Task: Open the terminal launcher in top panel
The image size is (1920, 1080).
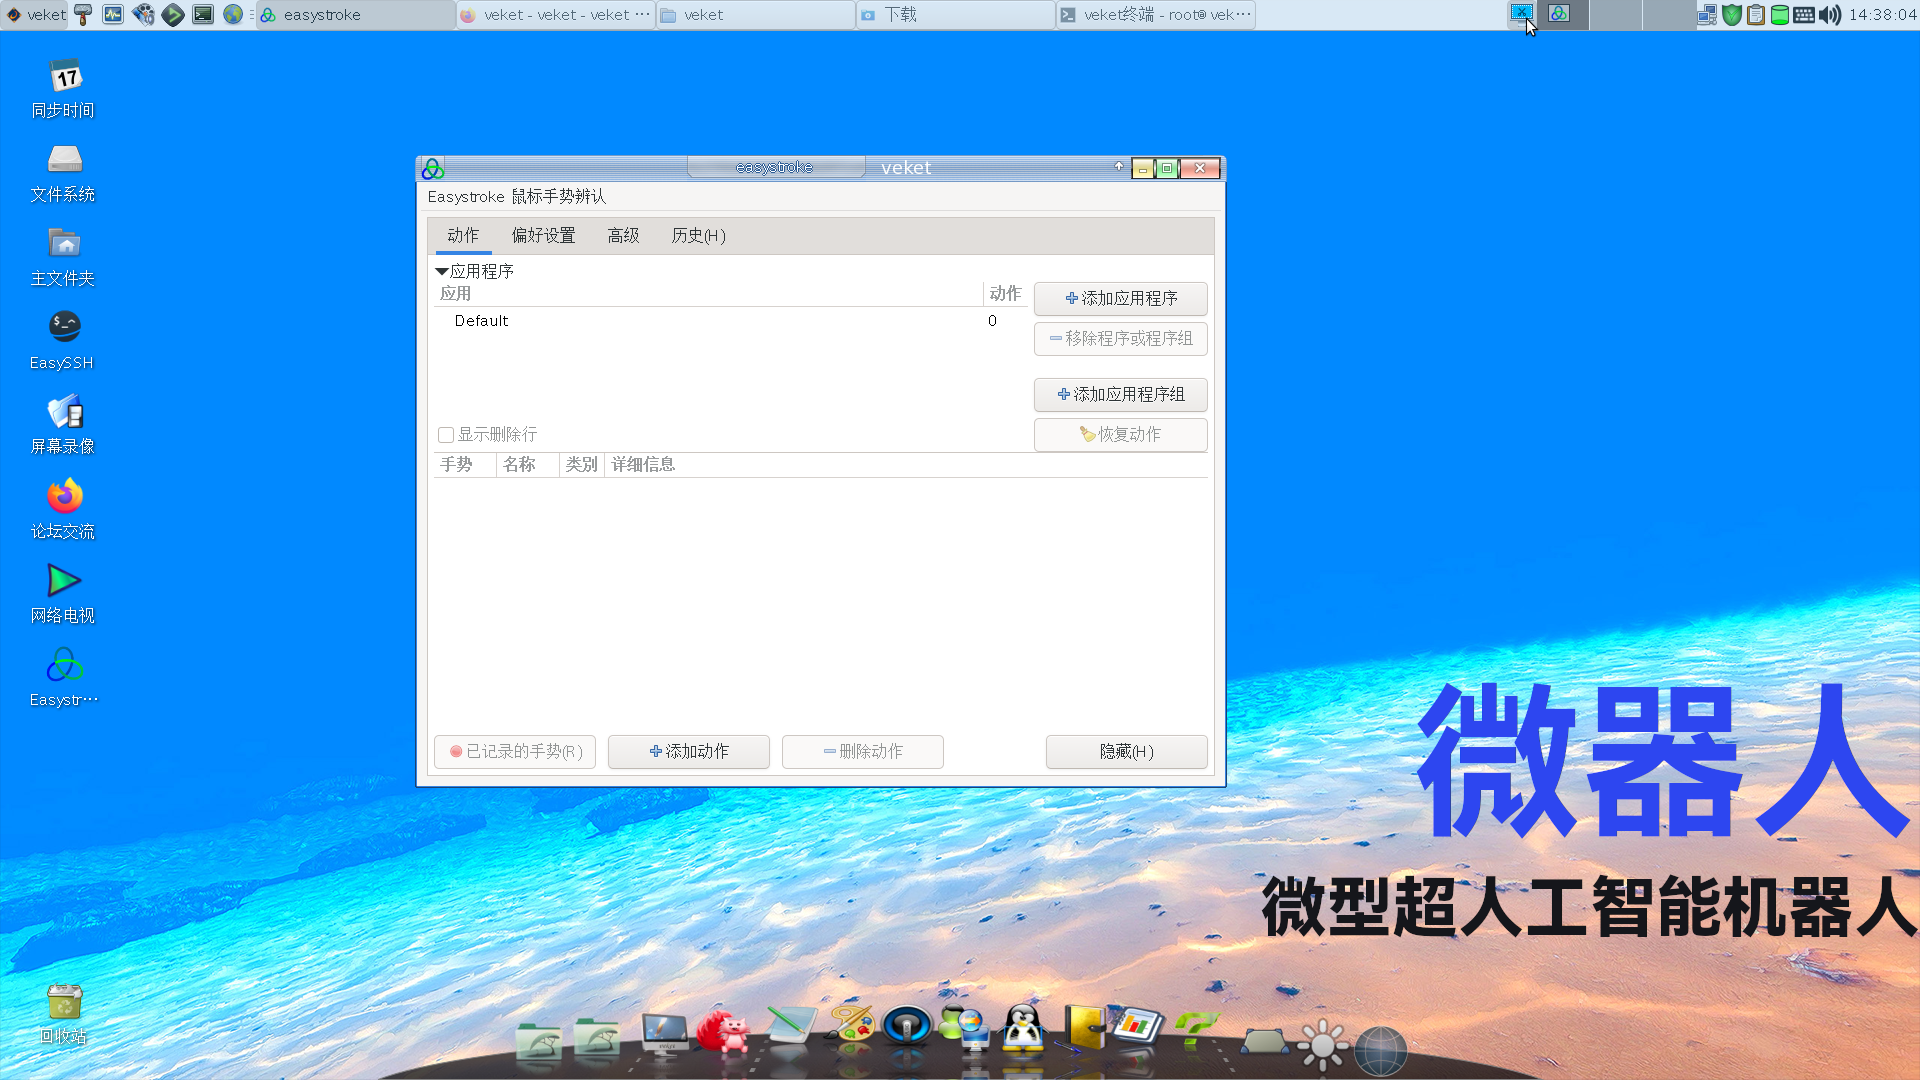Action: (x=203, y=14)
